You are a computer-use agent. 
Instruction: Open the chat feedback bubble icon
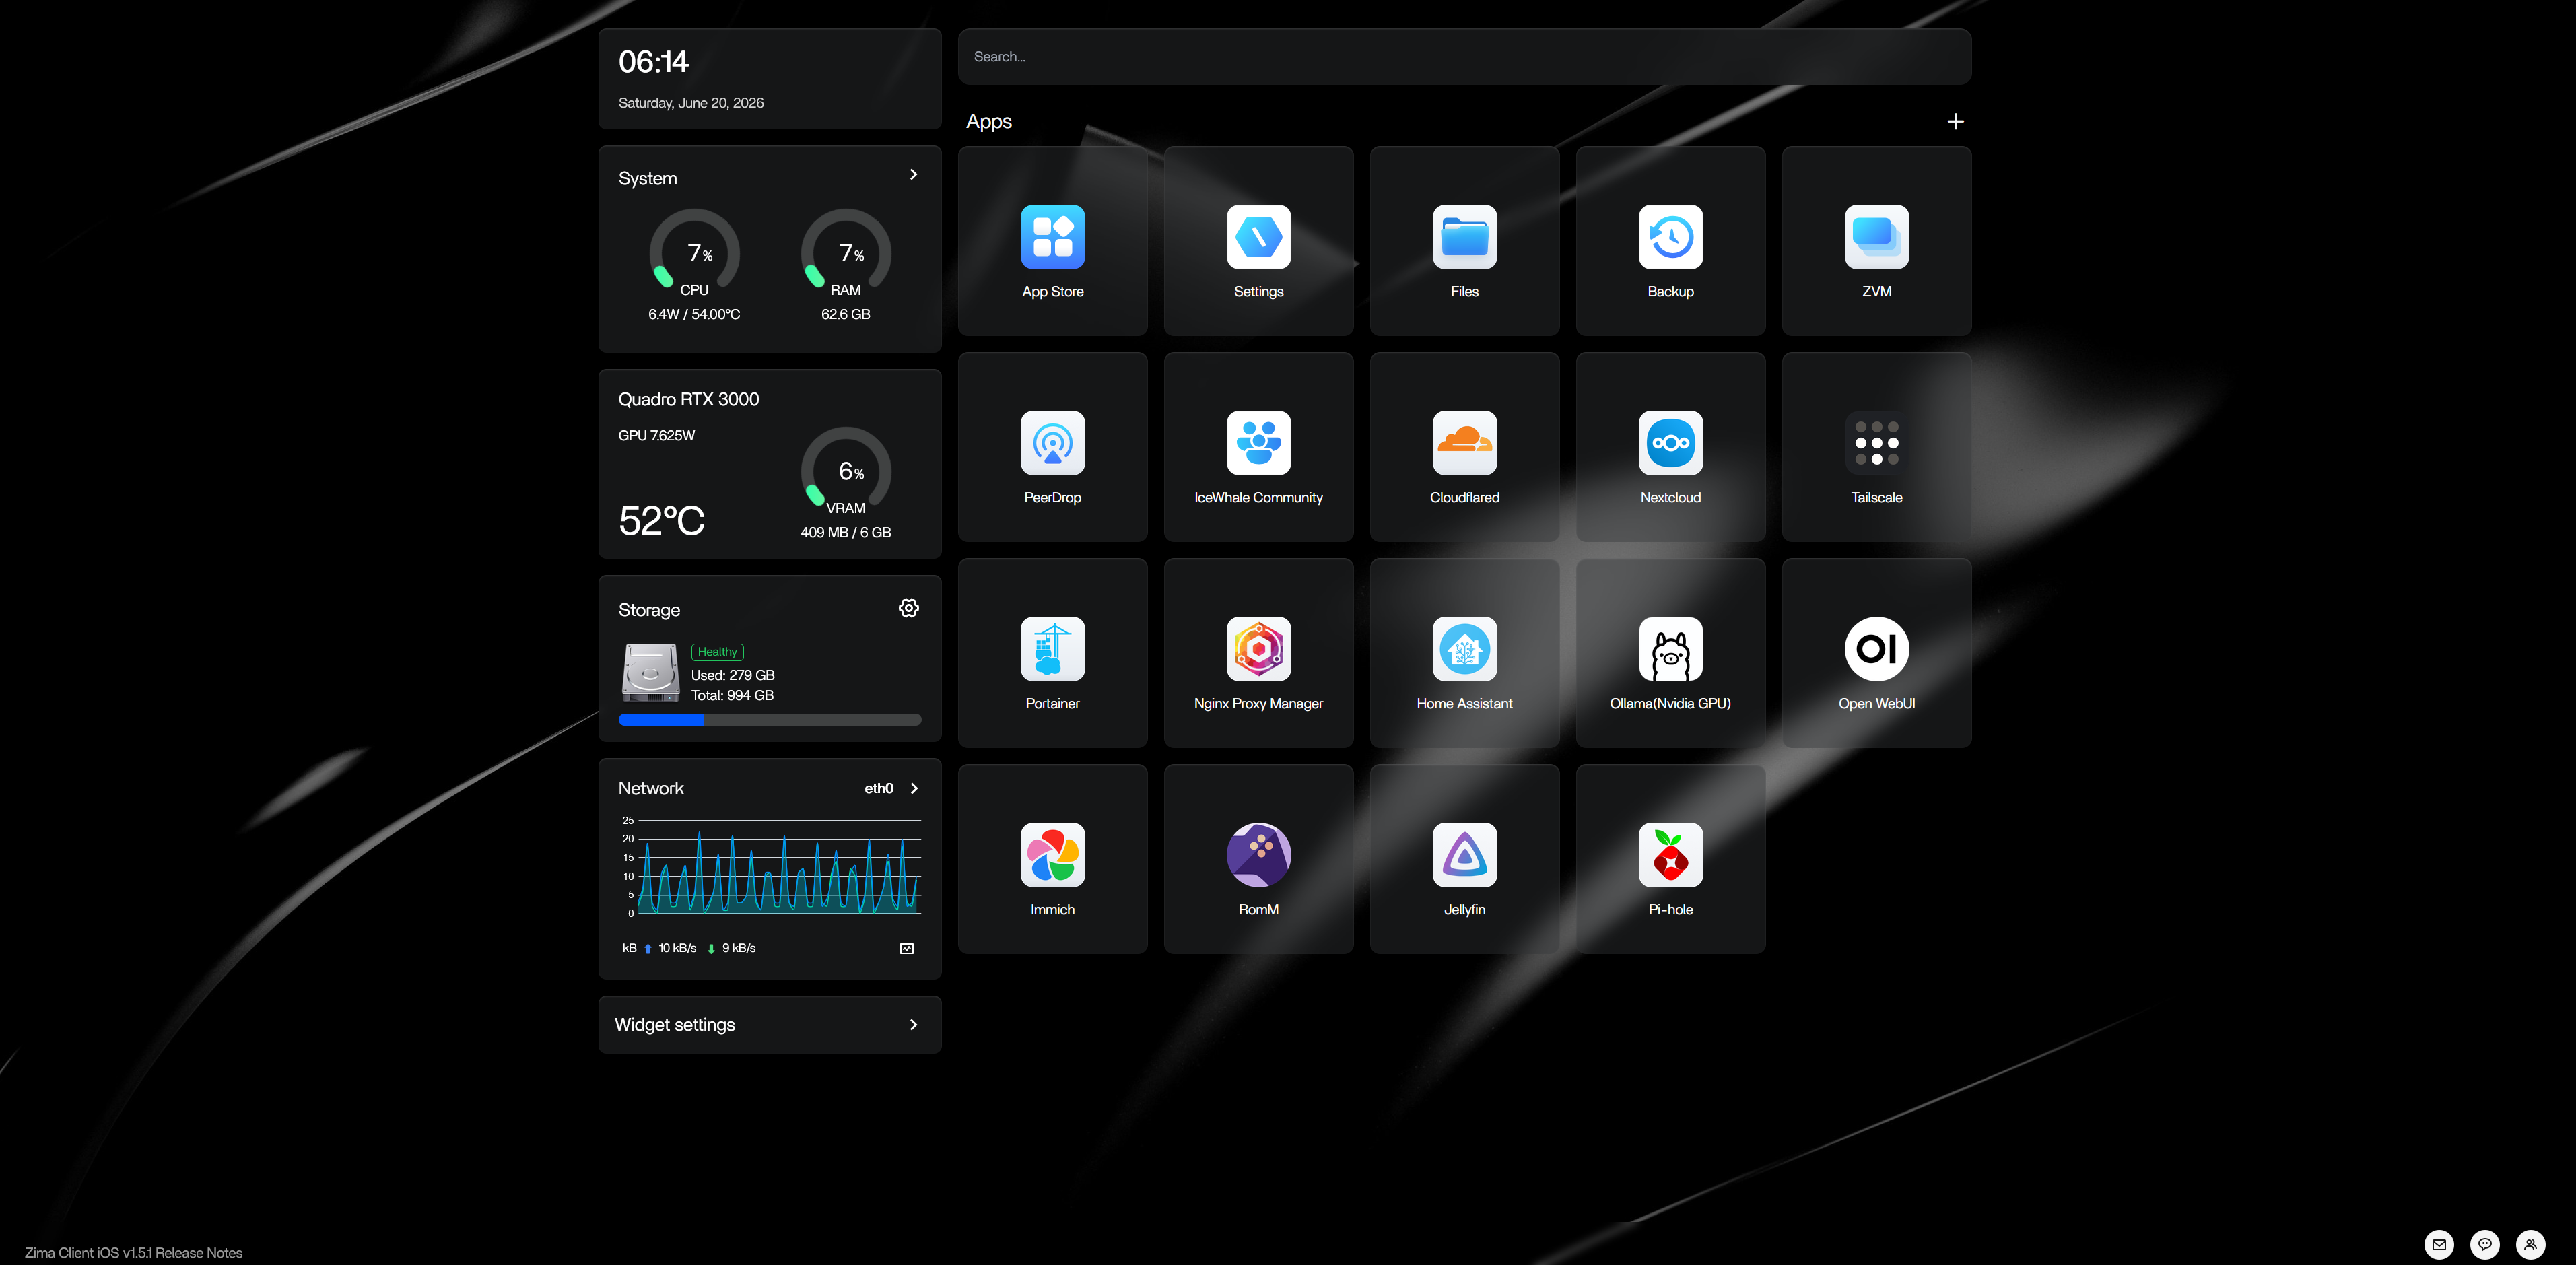[x=2484, y=1244]
